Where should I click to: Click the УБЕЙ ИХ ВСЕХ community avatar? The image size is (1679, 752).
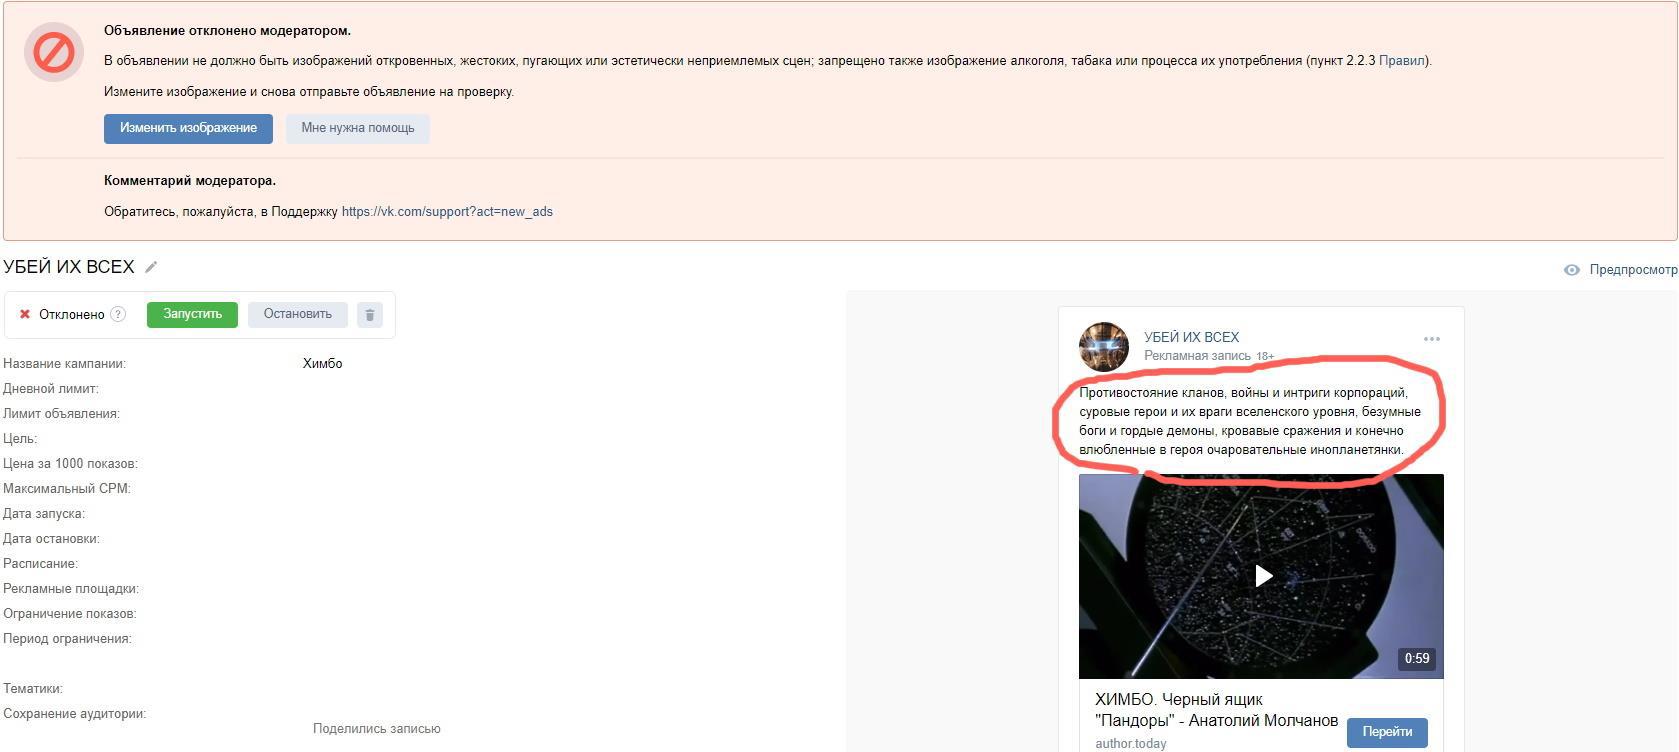click(1104, 347)
